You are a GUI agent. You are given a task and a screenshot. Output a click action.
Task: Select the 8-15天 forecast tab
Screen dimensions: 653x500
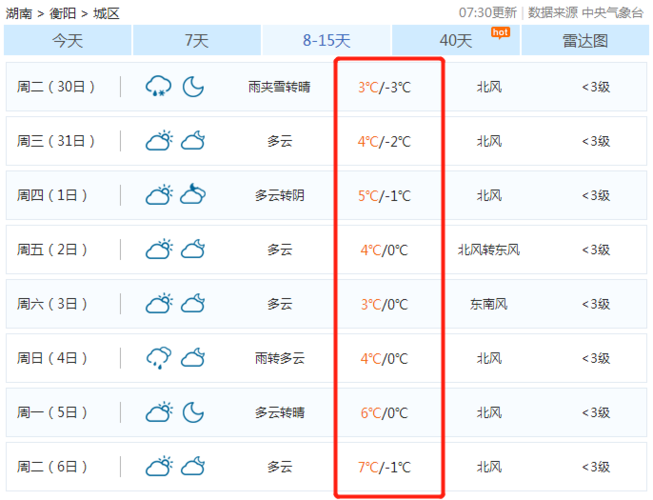coord(326,40)
